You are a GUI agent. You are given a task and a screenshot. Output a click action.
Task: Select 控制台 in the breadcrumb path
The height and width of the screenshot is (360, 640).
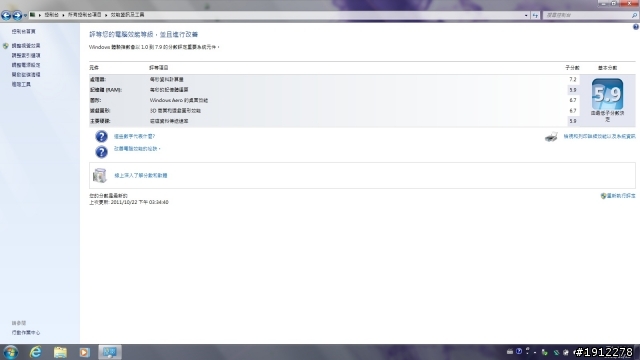point(51,15)
